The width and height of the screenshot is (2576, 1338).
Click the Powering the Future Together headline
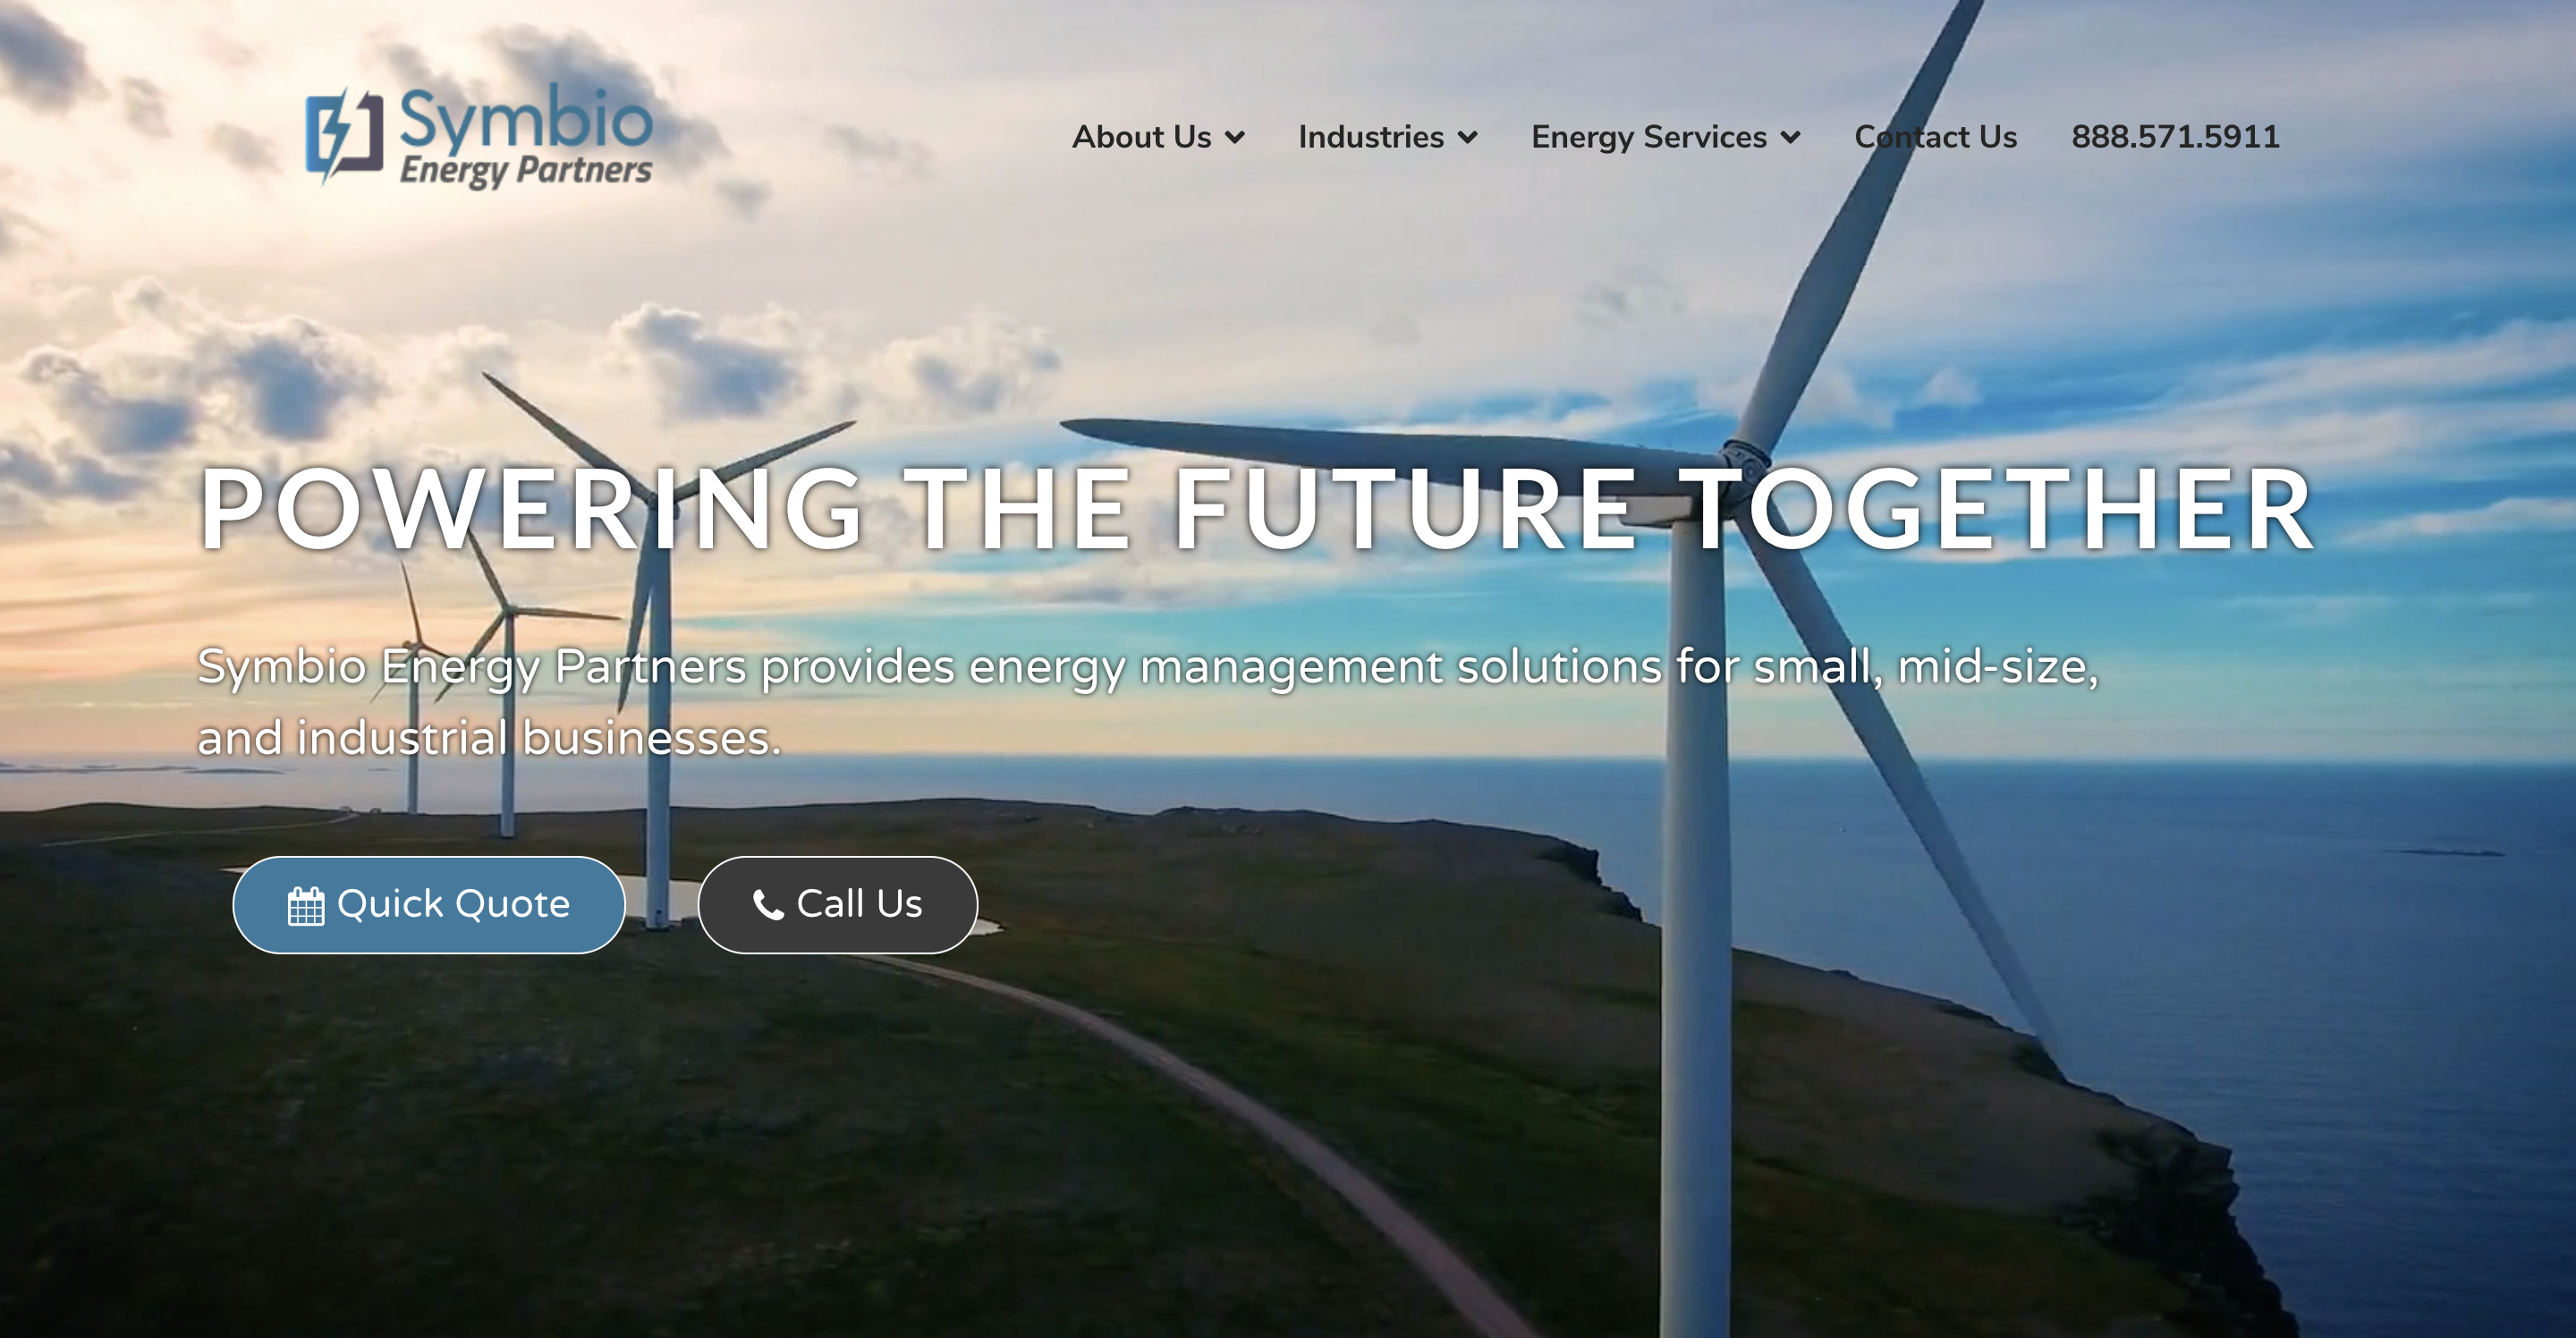[x=1257, y=510]
